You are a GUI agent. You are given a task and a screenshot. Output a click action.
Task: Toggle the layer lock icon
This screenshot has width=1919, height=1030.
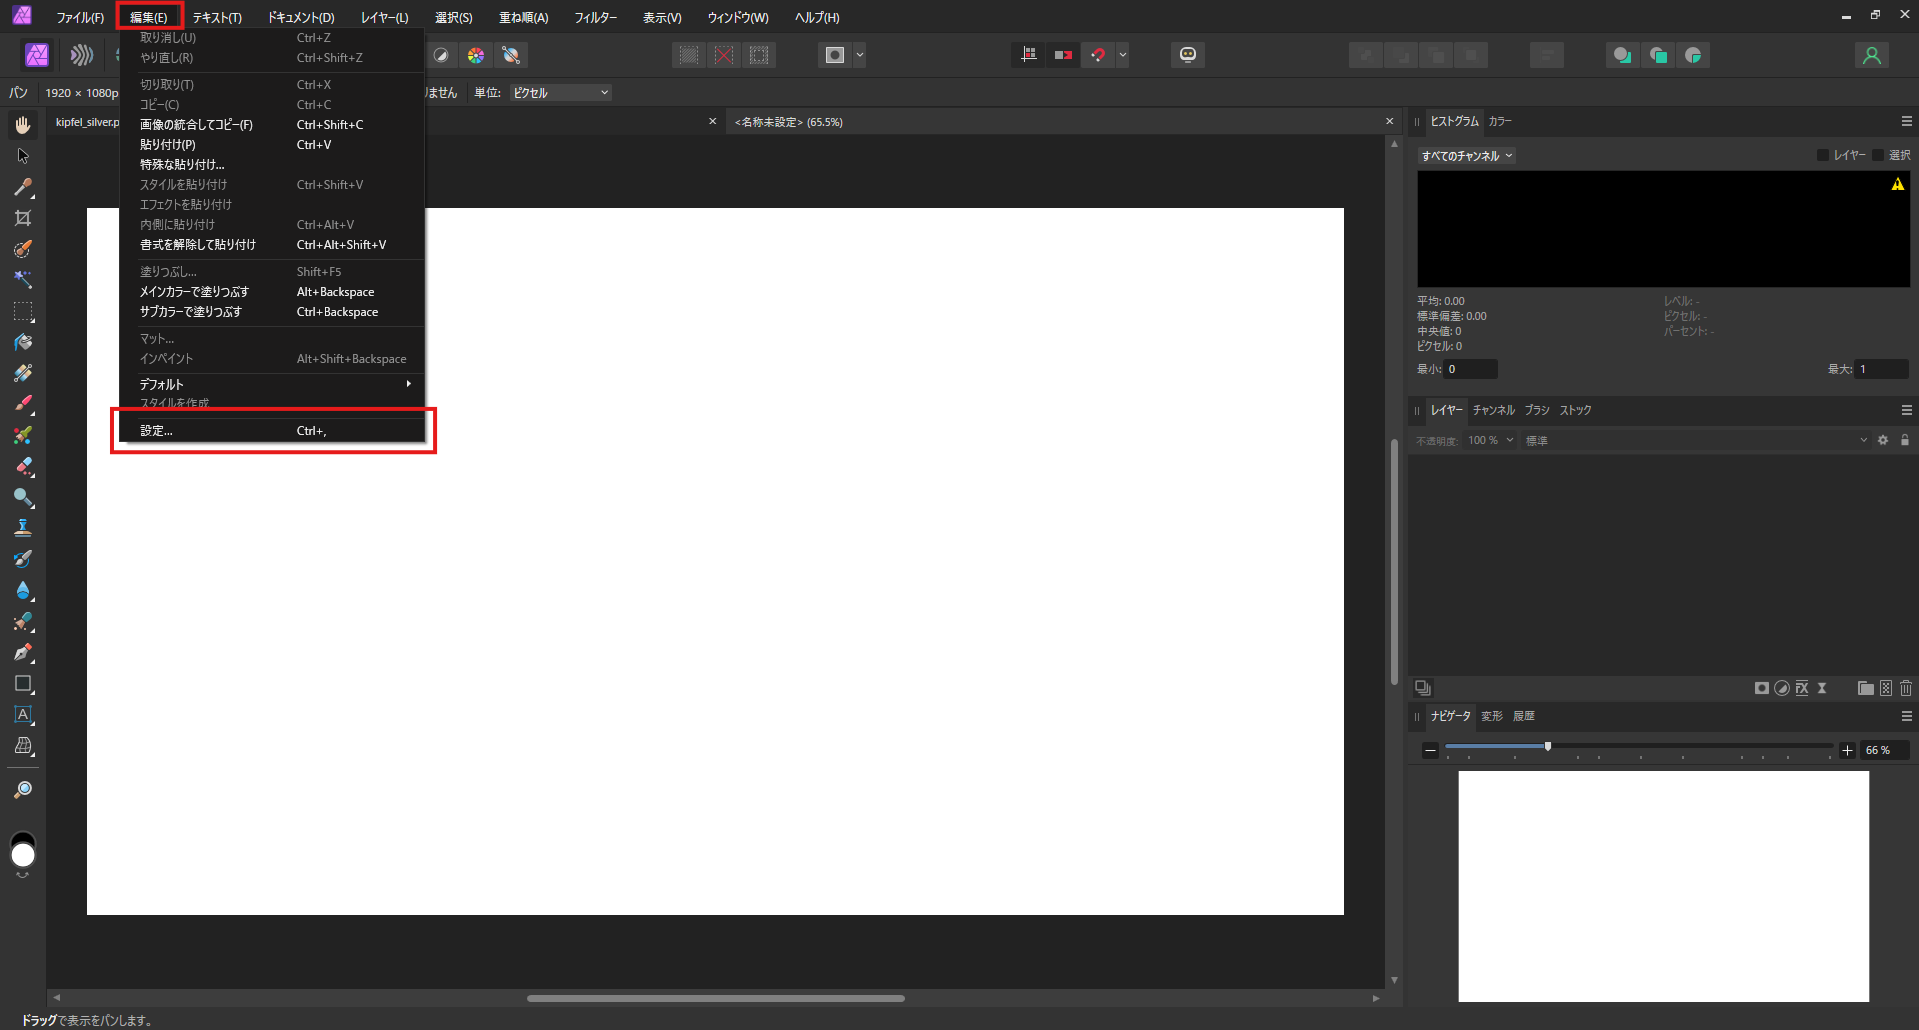pos(1905,440)
